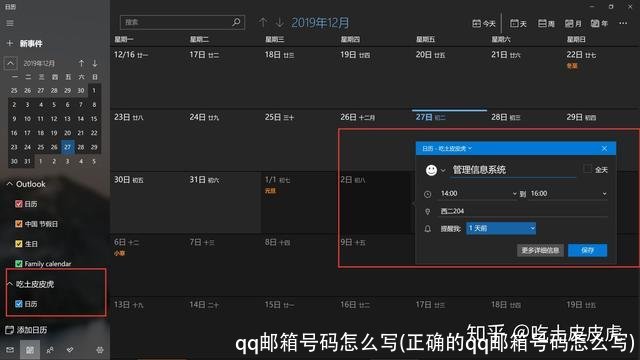Click the reminder bell icon in popup
Image resolution: width=640 pixels, height=360 pixels.
427,229
